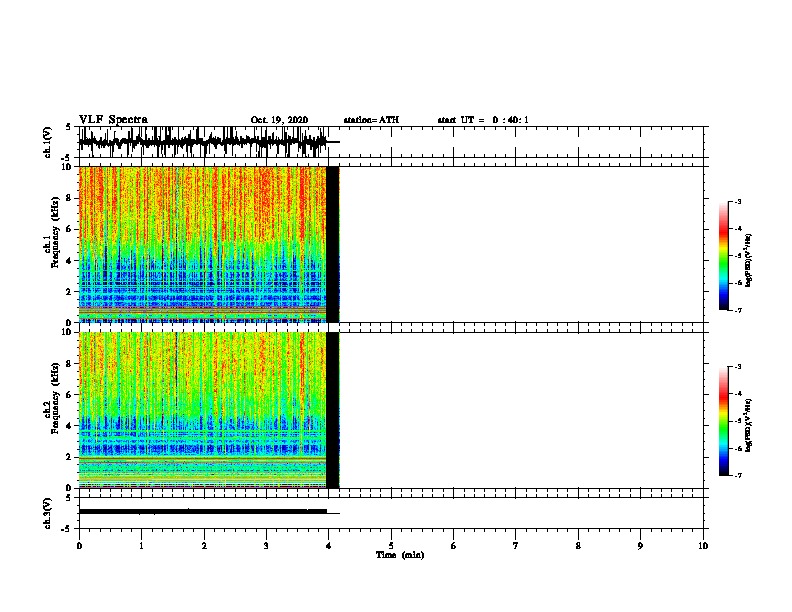The height and width of the screenshot is (612, 792).
Task: Click time axis tick label "3"
Action: coord(266,546)
